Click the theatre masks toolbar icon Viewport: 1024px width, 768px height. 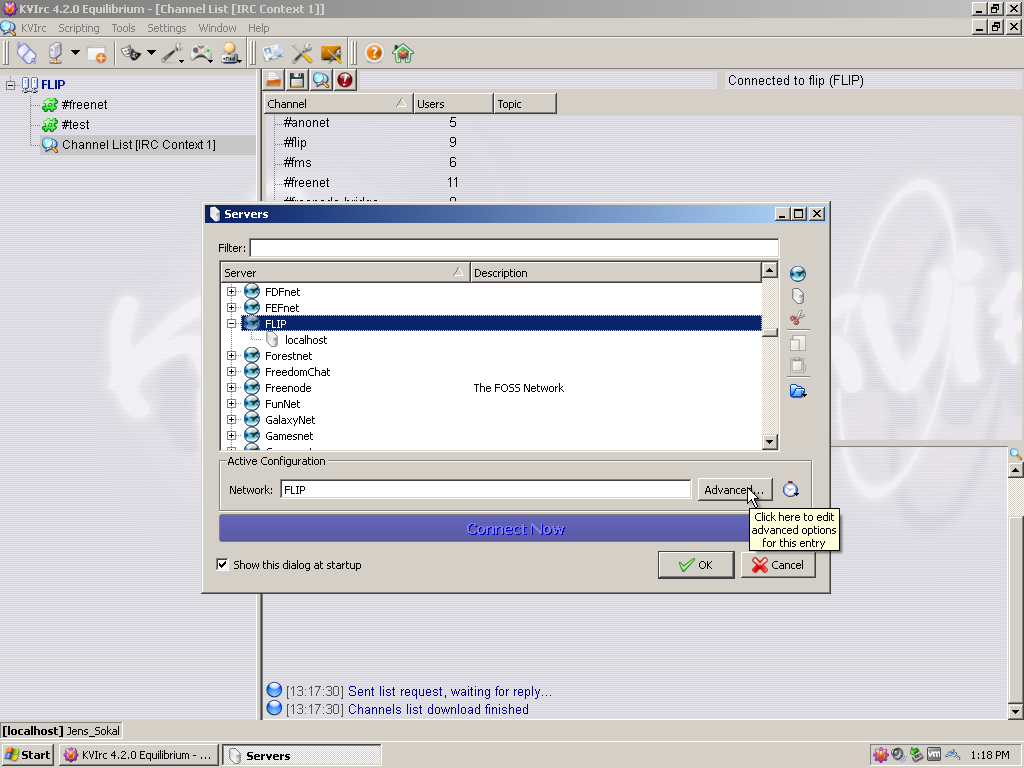tap(131, 54)
